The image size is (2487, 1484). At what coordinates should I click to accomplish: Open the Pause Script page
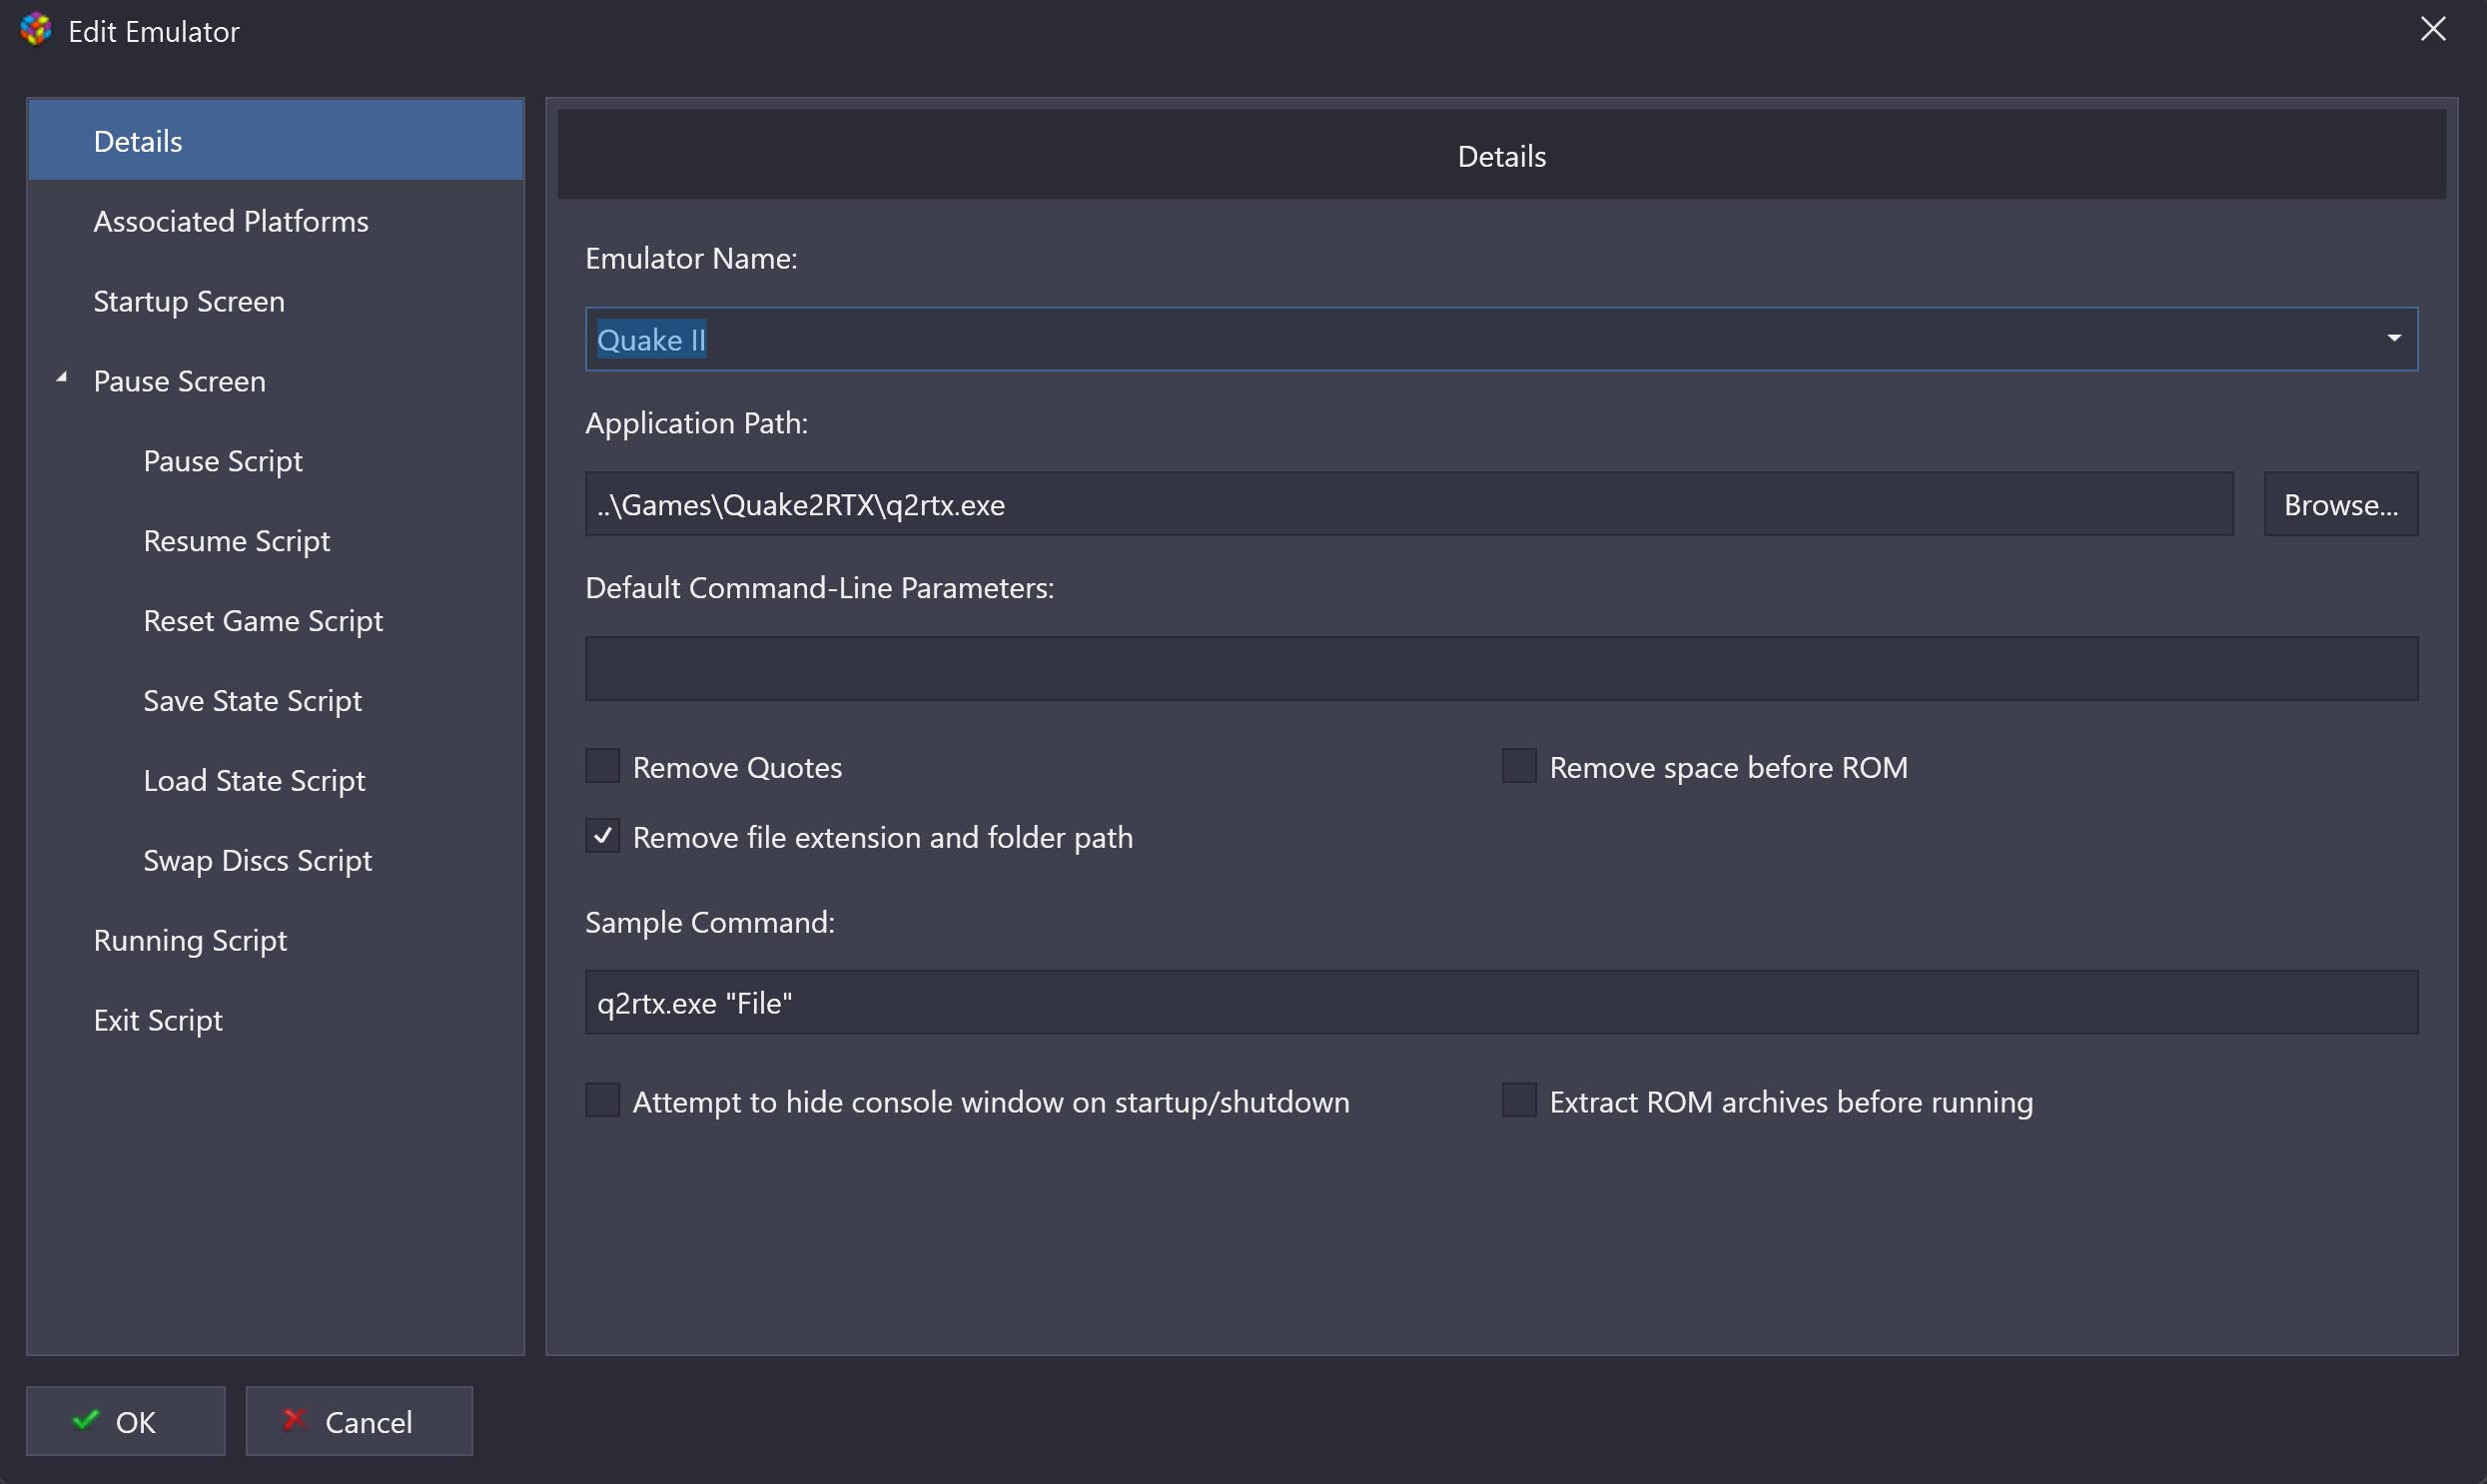(x=276, y=461)
